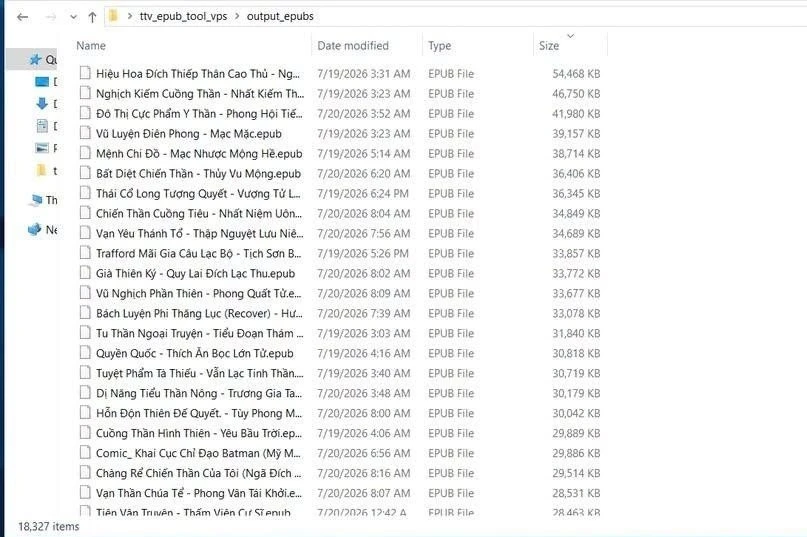Select file icon of Thái Cổ Long Tượng Quyết

pyautogui.click(x=85, y=193)
